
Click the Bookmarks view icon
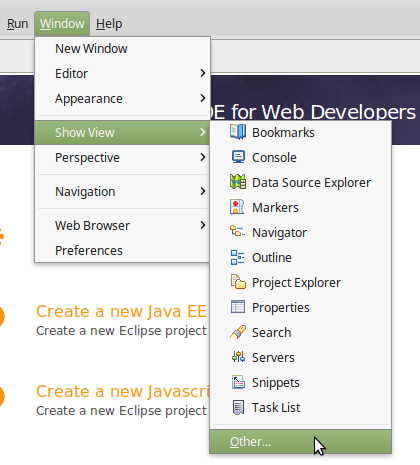click(238, 132)
